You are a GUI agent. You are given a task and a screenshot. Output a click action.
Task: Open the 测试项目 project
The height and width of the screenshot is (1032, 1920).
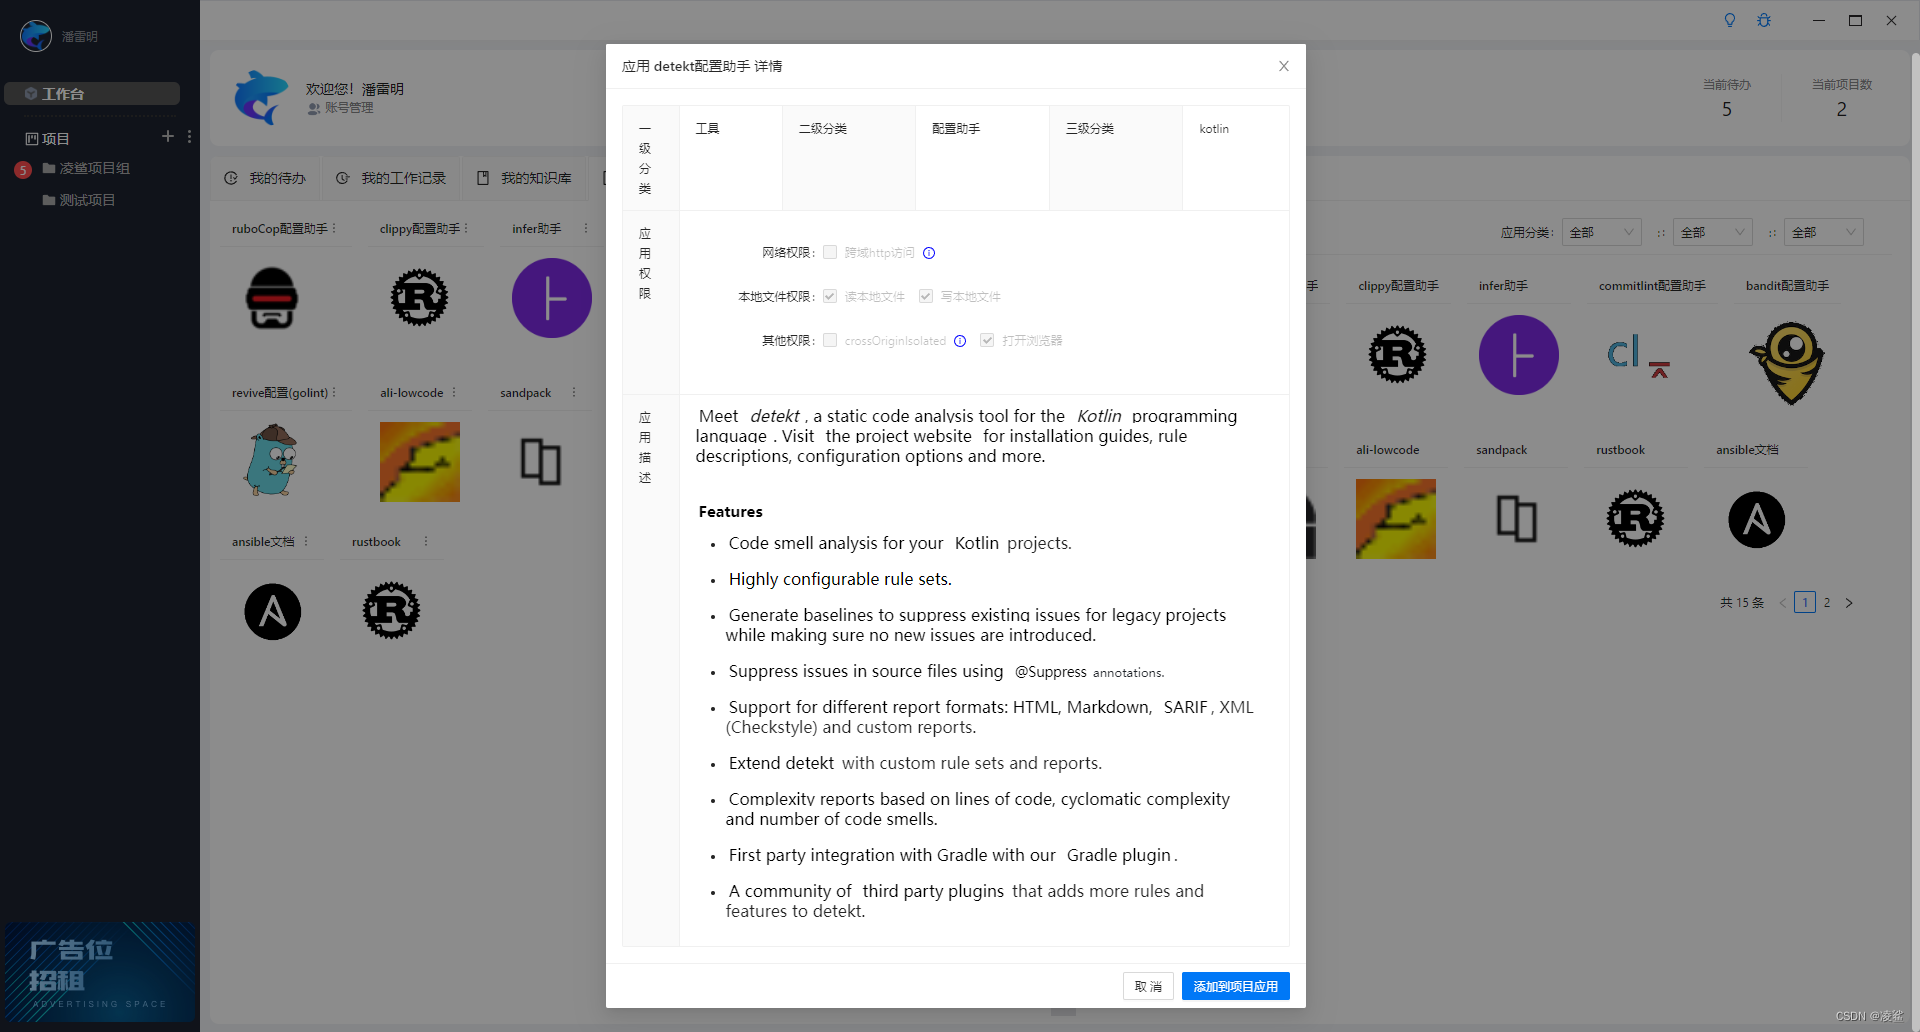click(79, 200)
